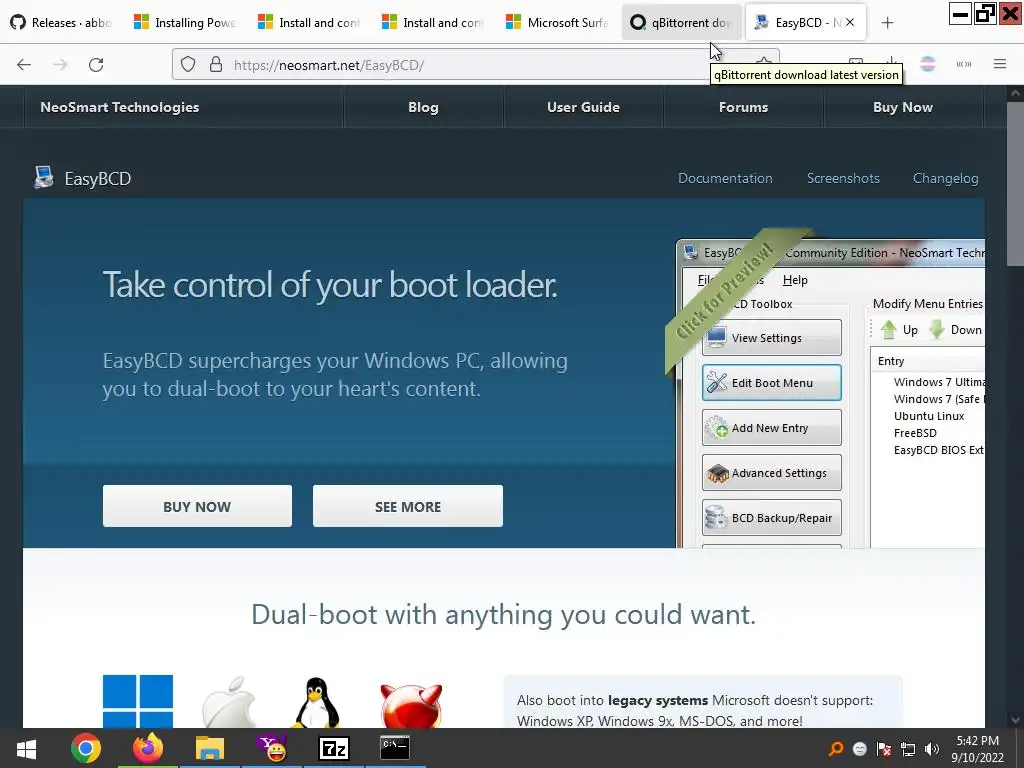Click the shield tracking protection icon

(x=188, y=65)
